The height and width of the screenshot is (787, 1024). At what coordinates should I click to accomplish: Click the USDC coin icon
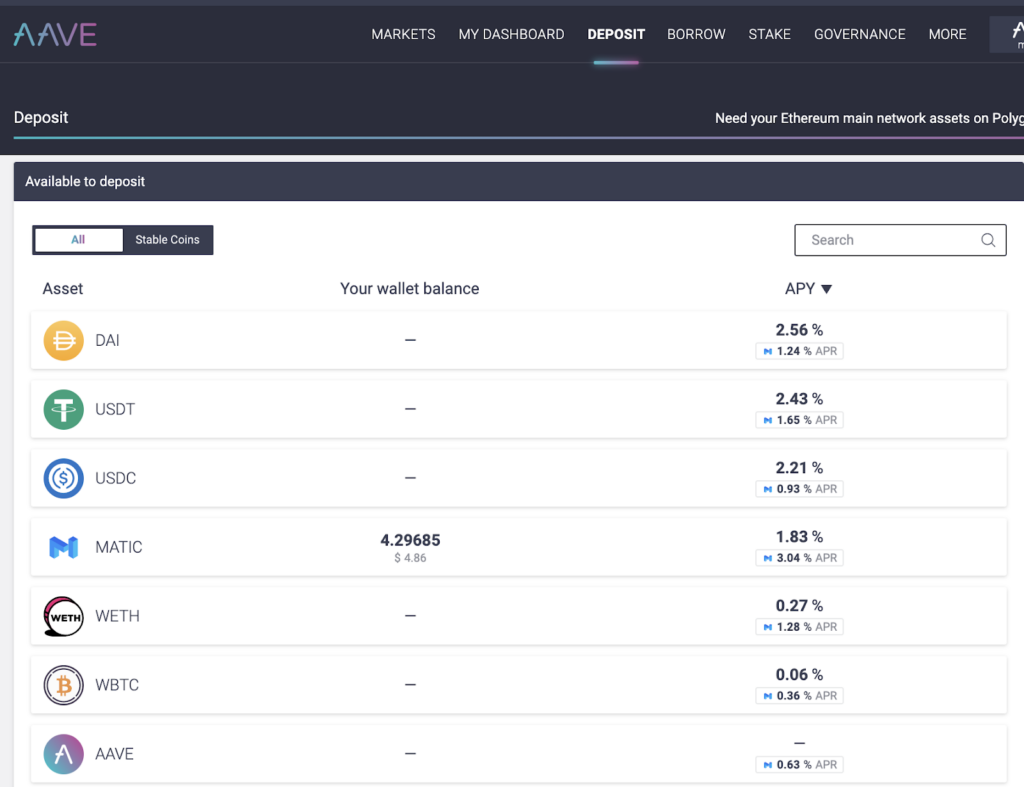coord(63,478)
